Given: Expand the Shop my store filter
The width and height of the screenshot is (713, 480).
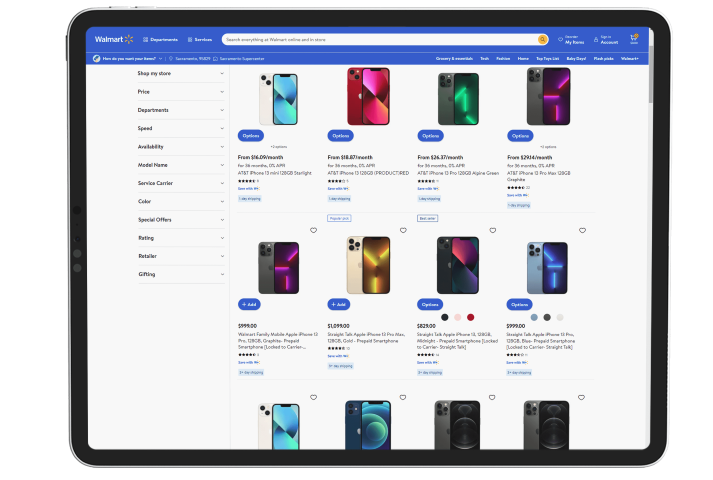Looking at the screenshot, I should coord(181,73).
